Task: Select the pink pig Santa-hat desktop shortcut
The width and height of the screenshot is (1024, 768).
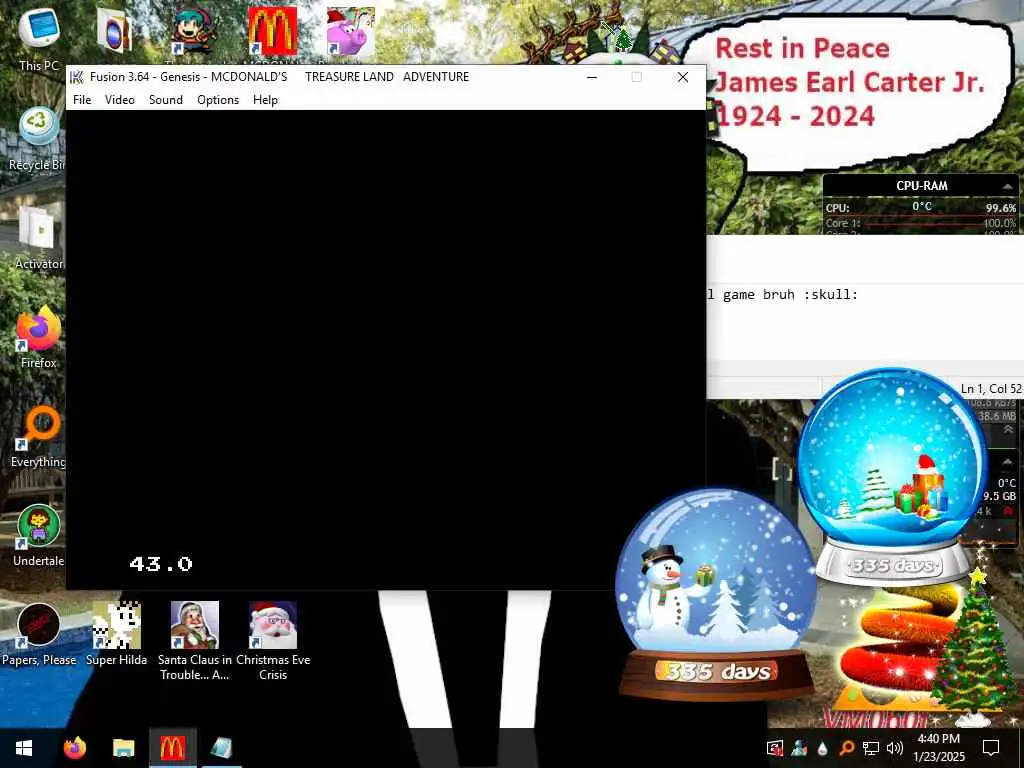Action: pyautogui.click(x=351, y=31)
